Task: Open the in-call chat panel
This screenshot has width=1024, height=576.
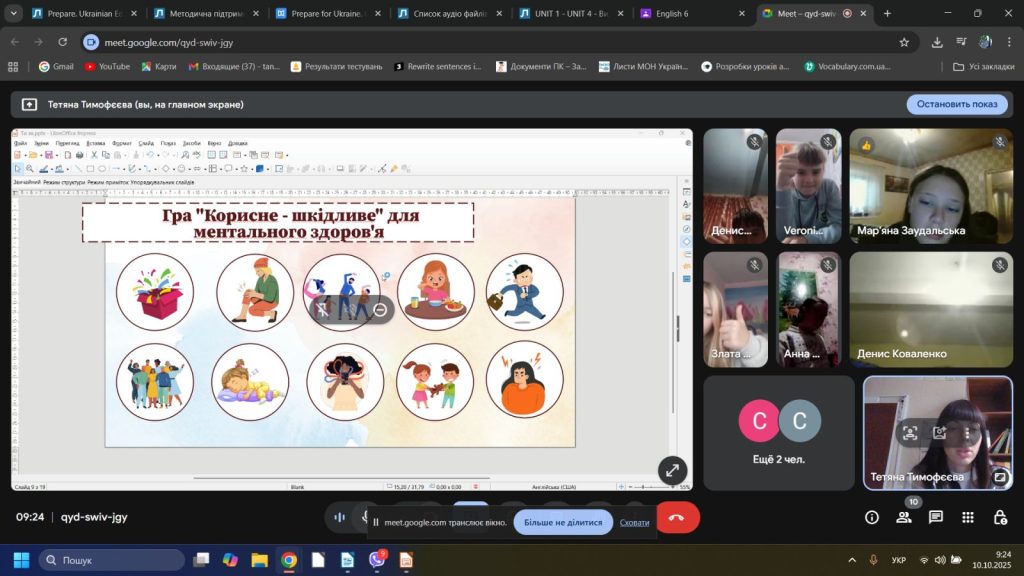Action: click(x=935, y=517)
